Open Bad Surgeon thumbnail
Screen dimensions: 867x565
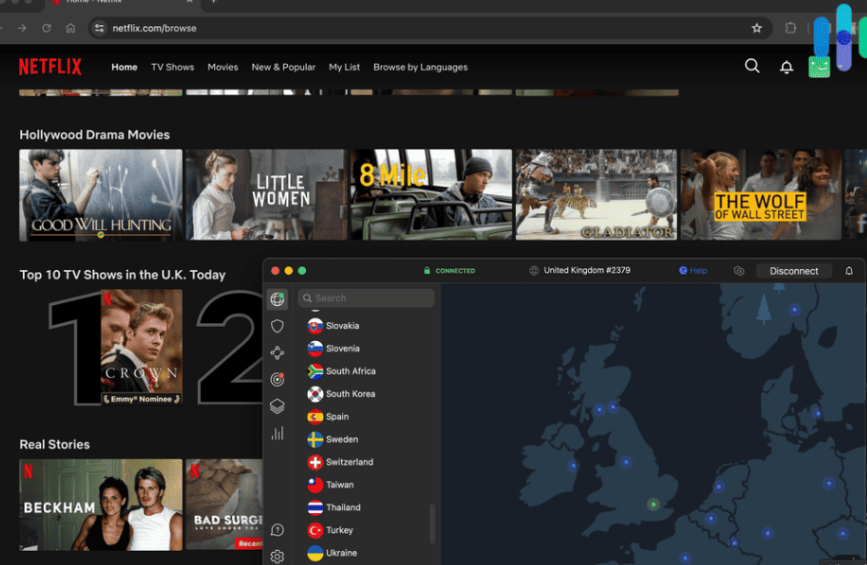click(x=224, y=505)
